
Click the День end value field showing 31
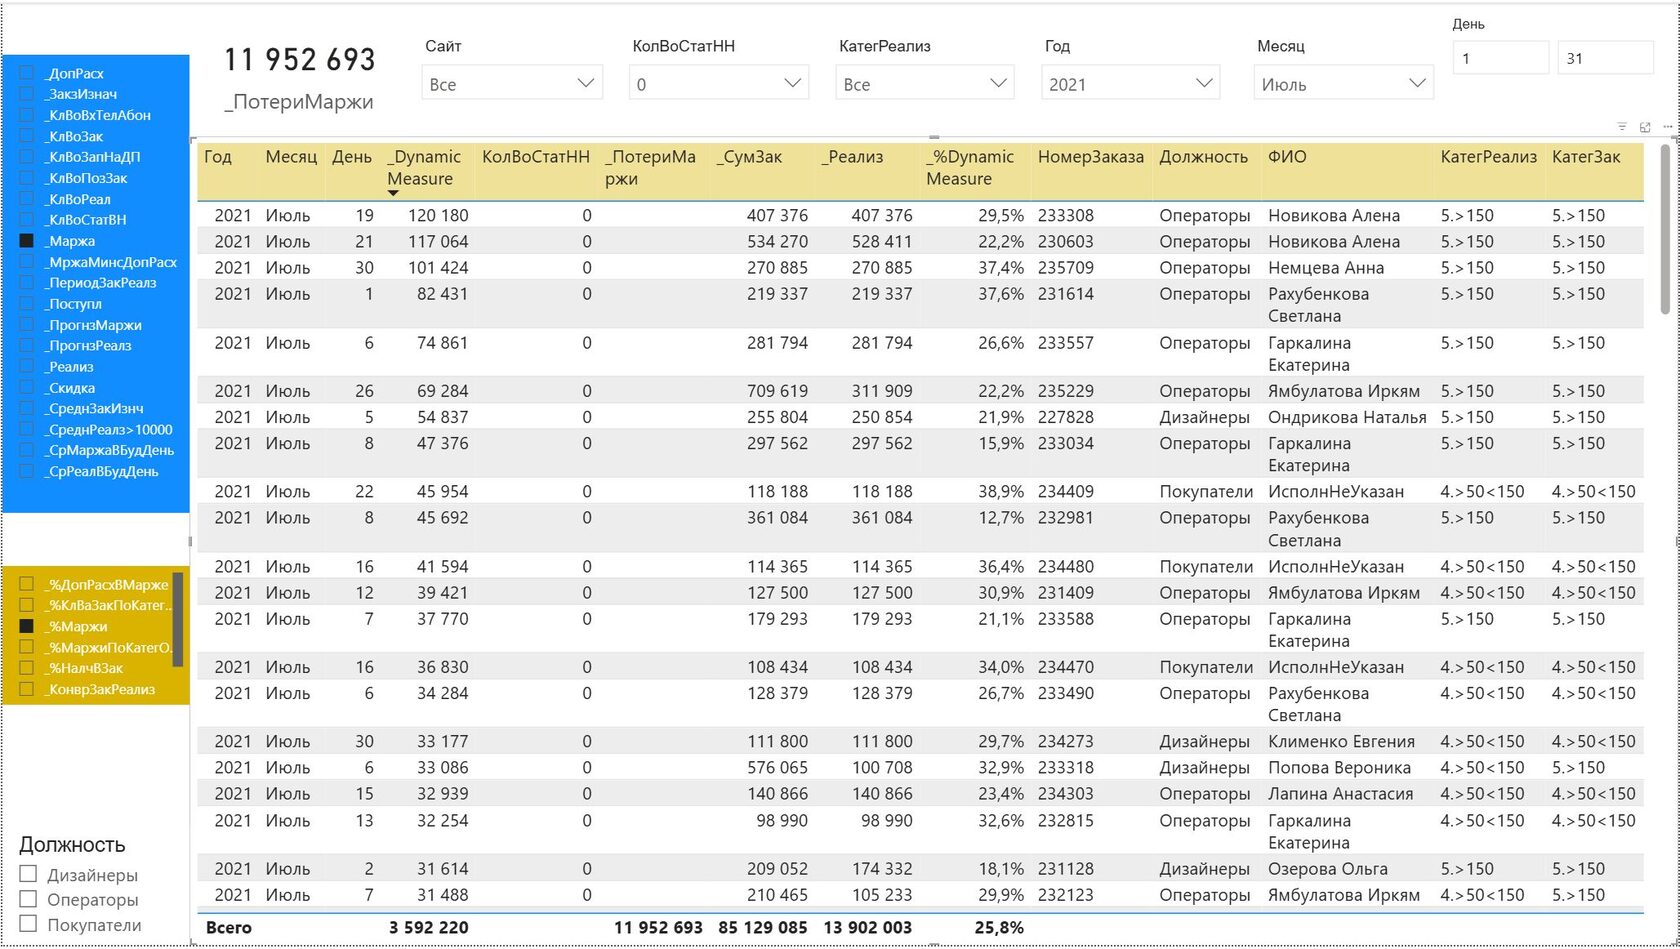pos(1605,58)
